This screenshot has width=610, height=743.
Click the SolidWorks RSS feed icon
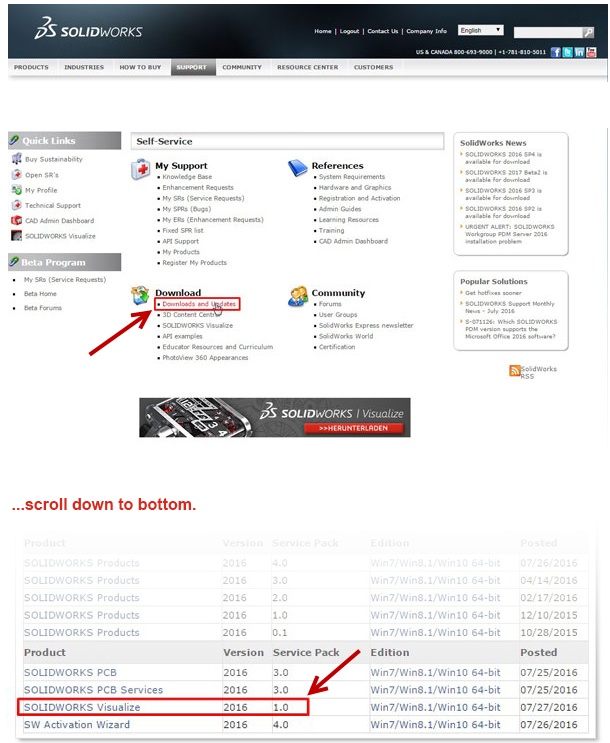[x=515, y=371]
